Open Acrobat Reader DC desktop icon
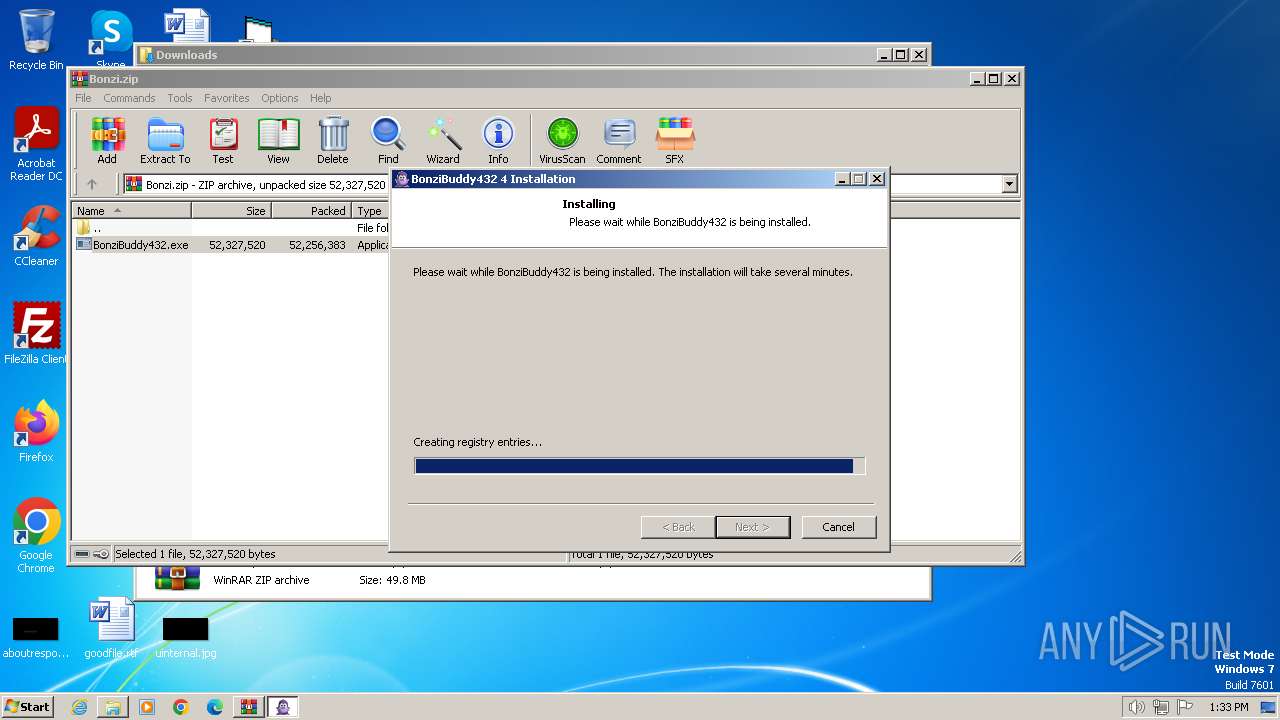 [36, 145]
